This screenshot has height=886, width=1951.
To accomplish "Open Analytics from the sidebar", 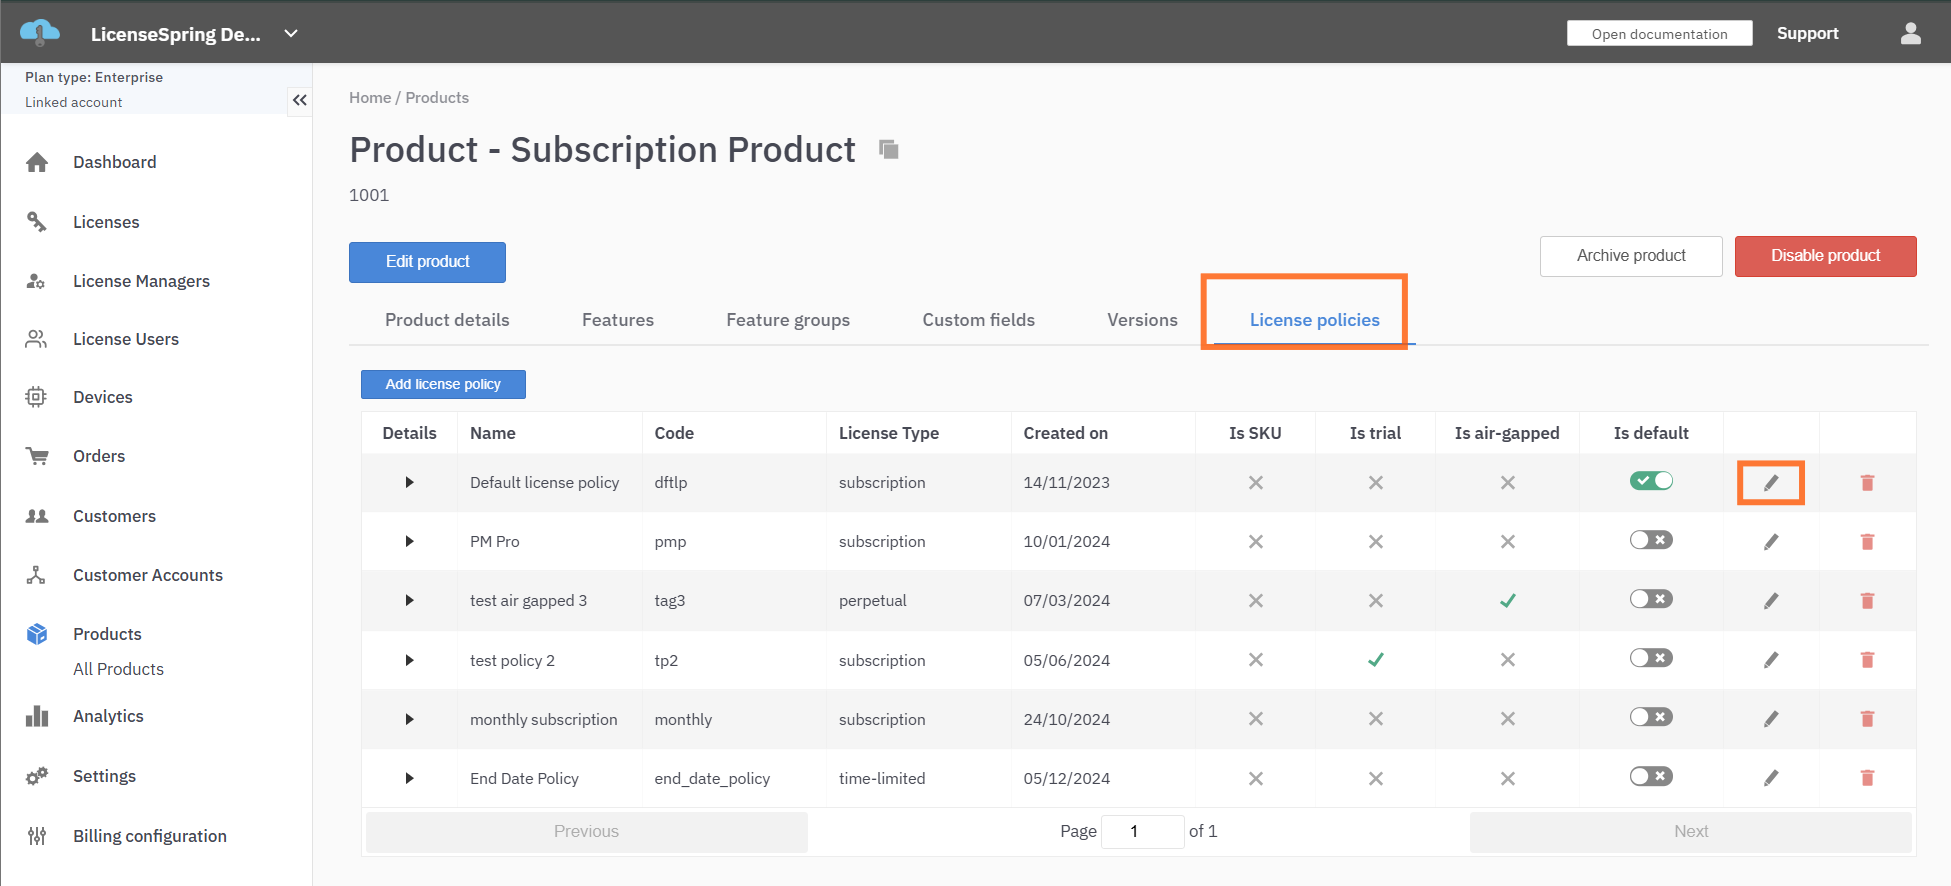I will (108, 716).
